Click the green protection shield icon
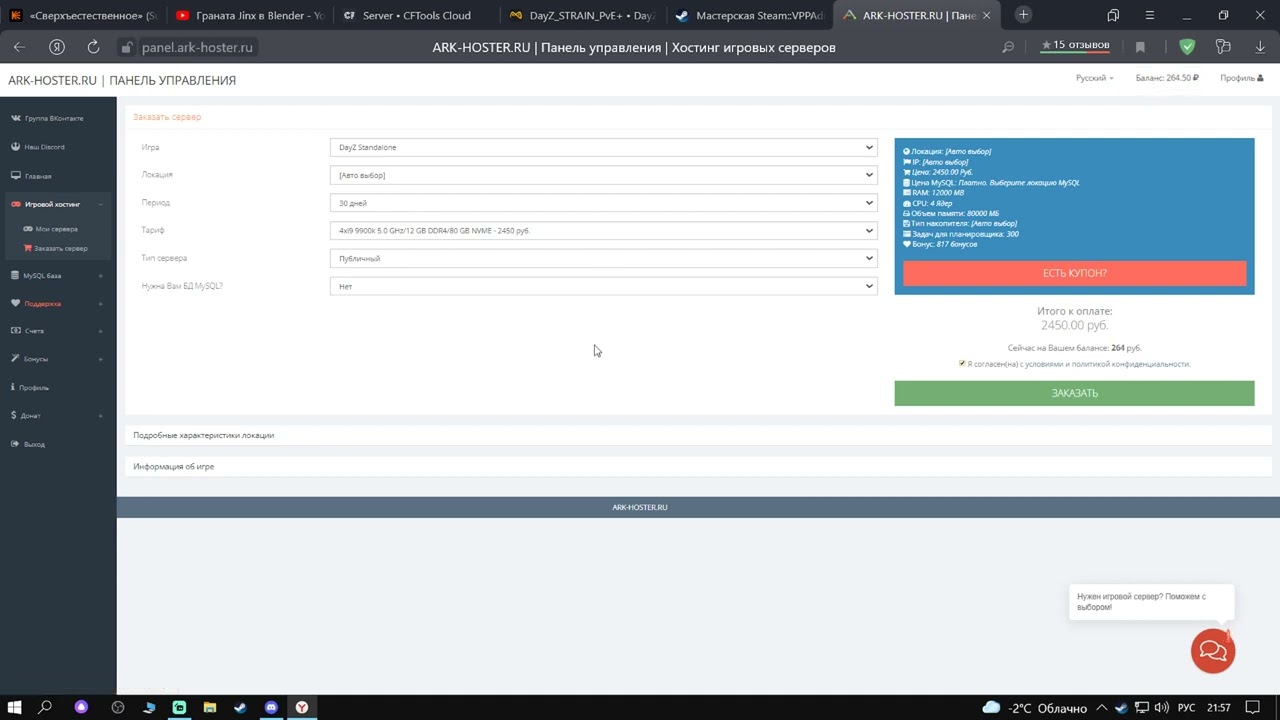This screenshot has height=720, width=1280. click(x=1187, y=47)
